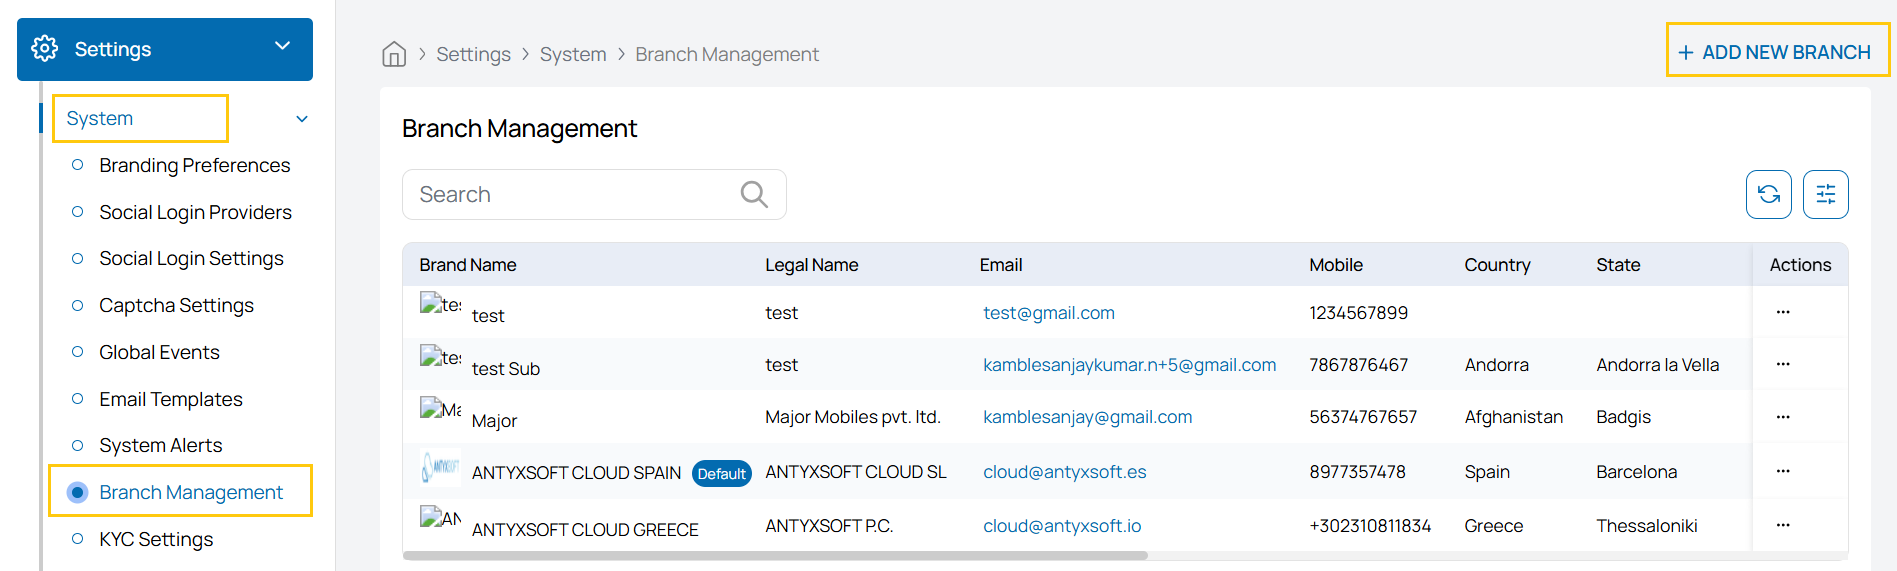Open actions menu for ANTYXSOFT CLOUD SPAIN
This screenshot has height=571, width=1897.
(1783, 471)
